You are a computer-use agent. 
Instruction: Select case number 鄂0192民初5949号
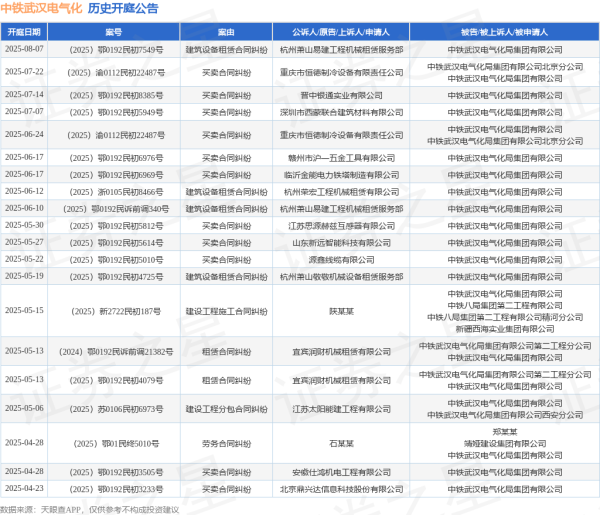[116, 112]
